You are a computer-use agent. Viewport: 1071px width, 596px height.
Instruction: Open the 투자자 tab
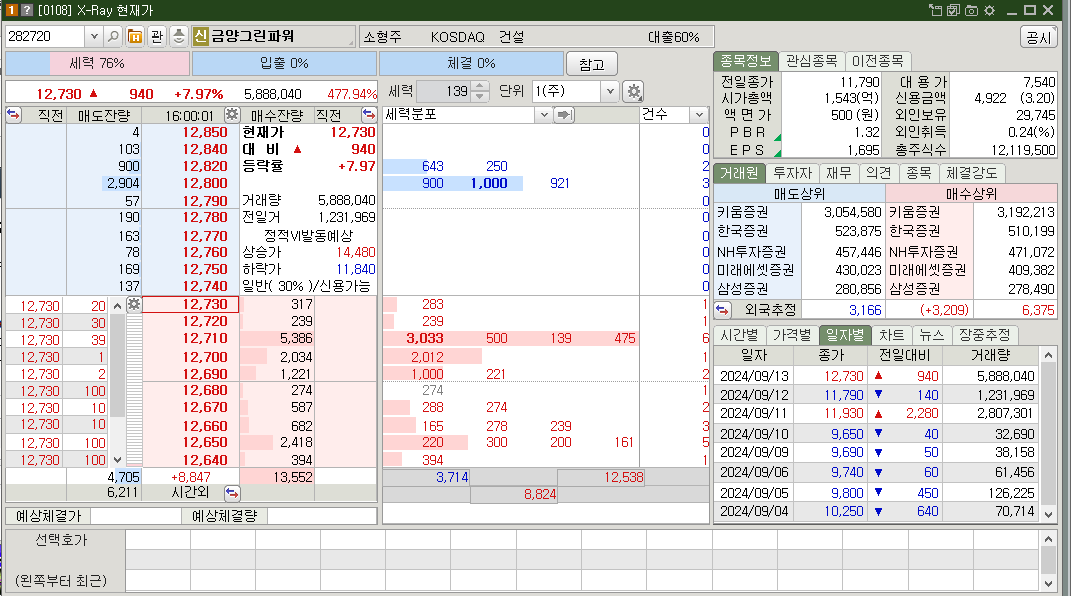pos(792,173)
